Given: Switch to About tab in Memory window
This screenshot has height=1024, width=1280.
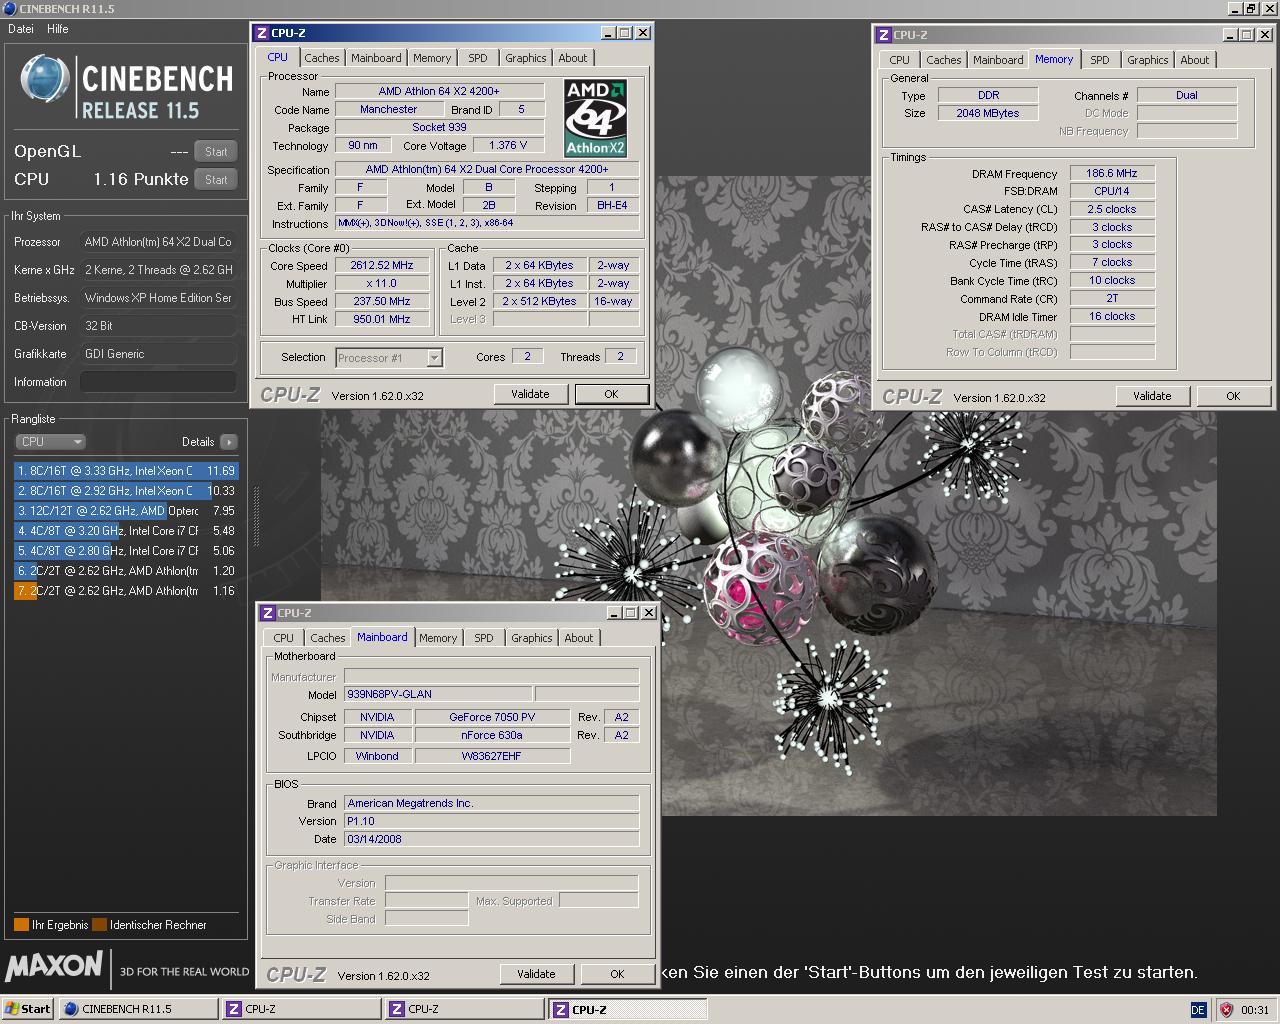Looking at the screenshot, I should tap(1195, 60).
